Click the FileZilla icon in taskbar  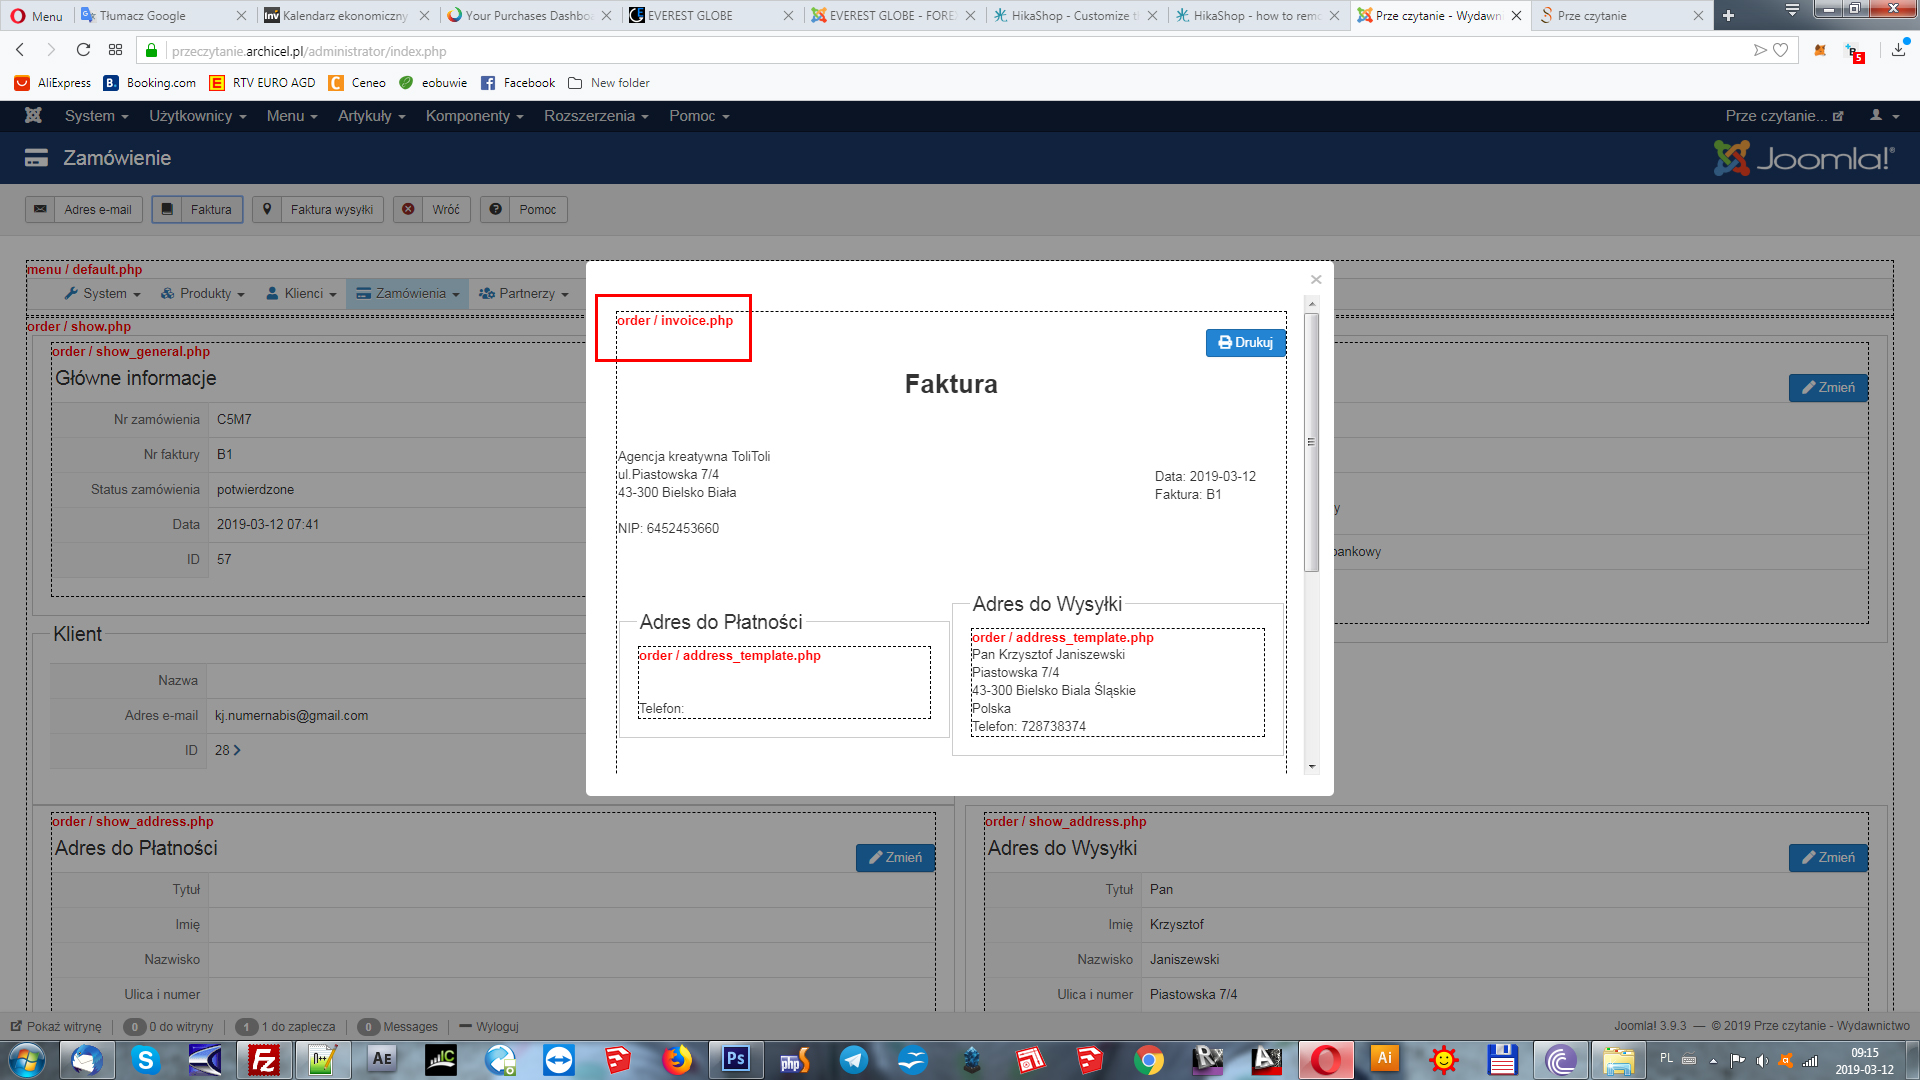(x=264, y=1059)
